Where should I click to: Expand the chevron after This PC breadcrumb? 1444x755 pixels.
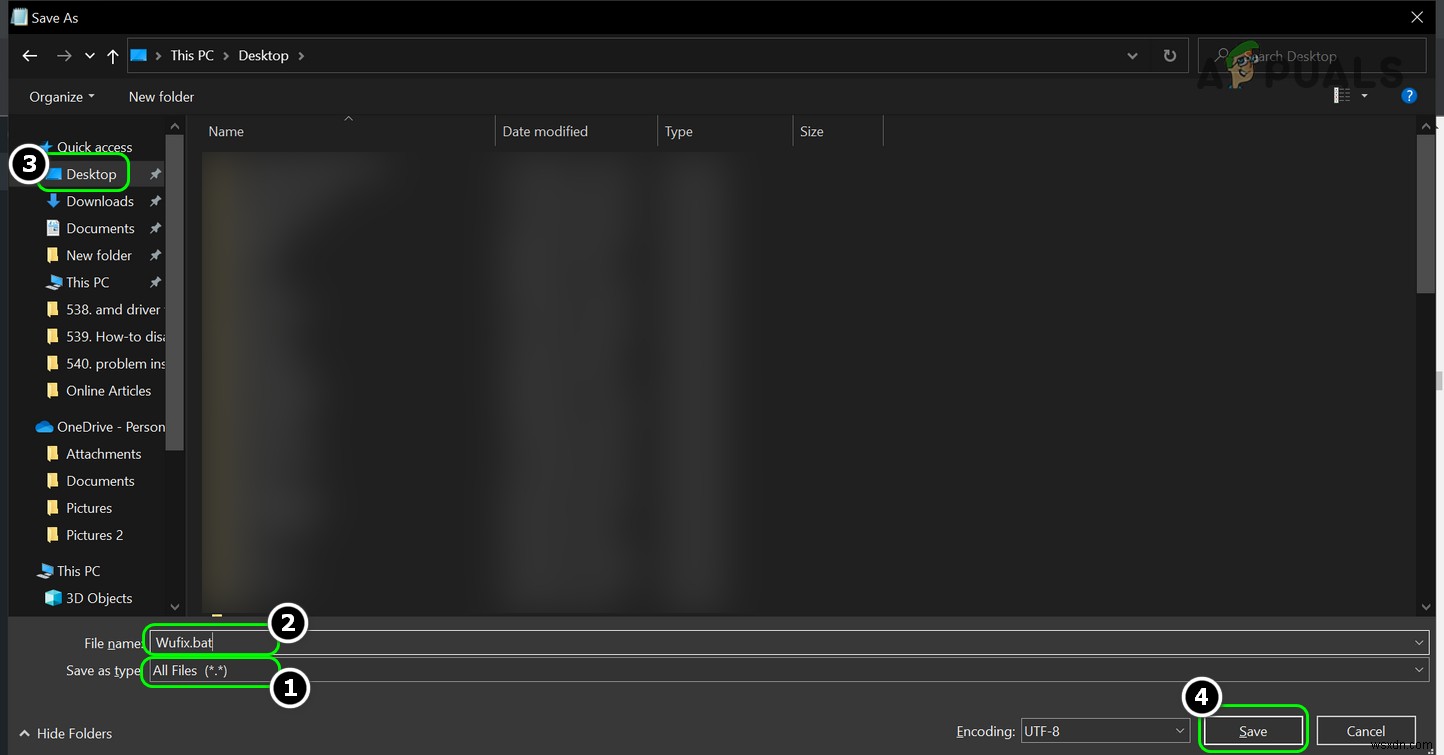[226, 56]
